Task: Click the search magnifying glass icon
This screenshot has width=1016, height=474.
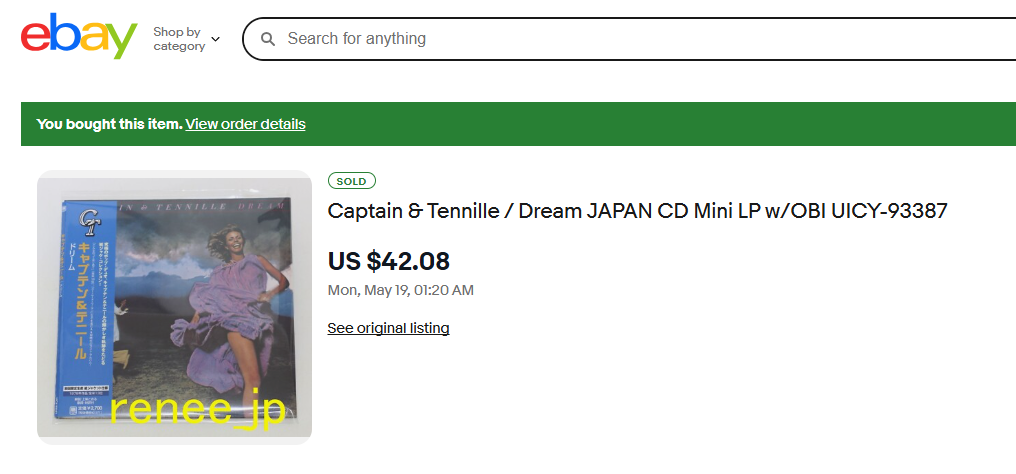Action: [x=268, y=39]
